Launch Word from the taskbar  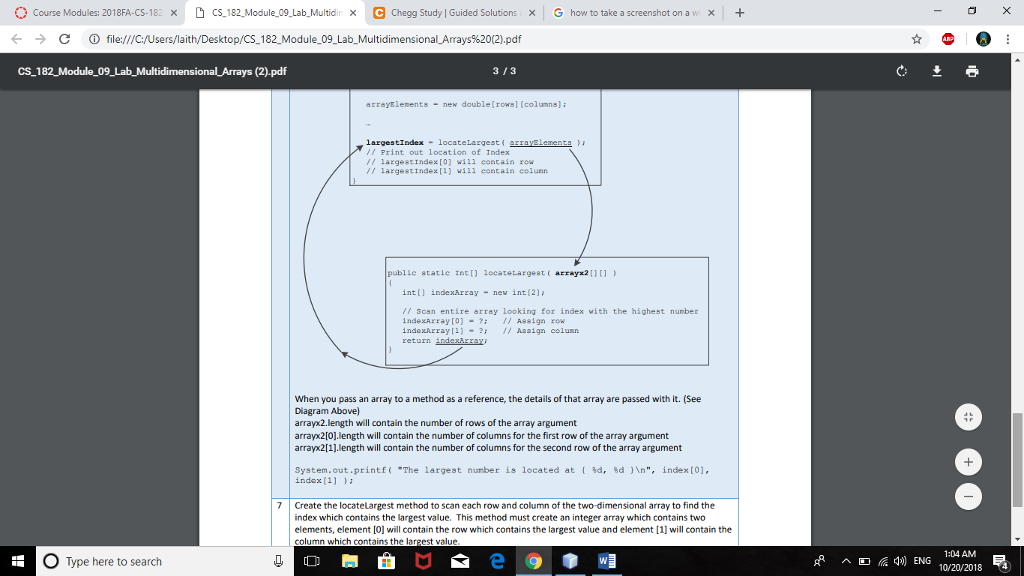click(606, 561)
